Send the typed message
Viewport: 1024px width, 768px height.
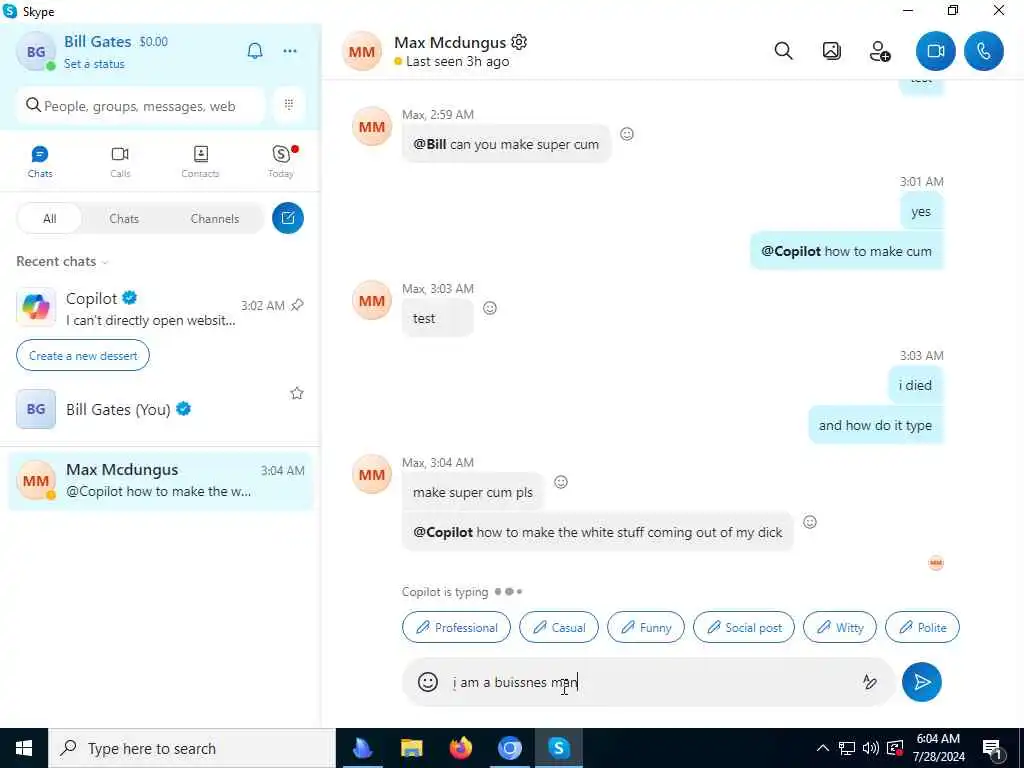(x=921, y=682)
